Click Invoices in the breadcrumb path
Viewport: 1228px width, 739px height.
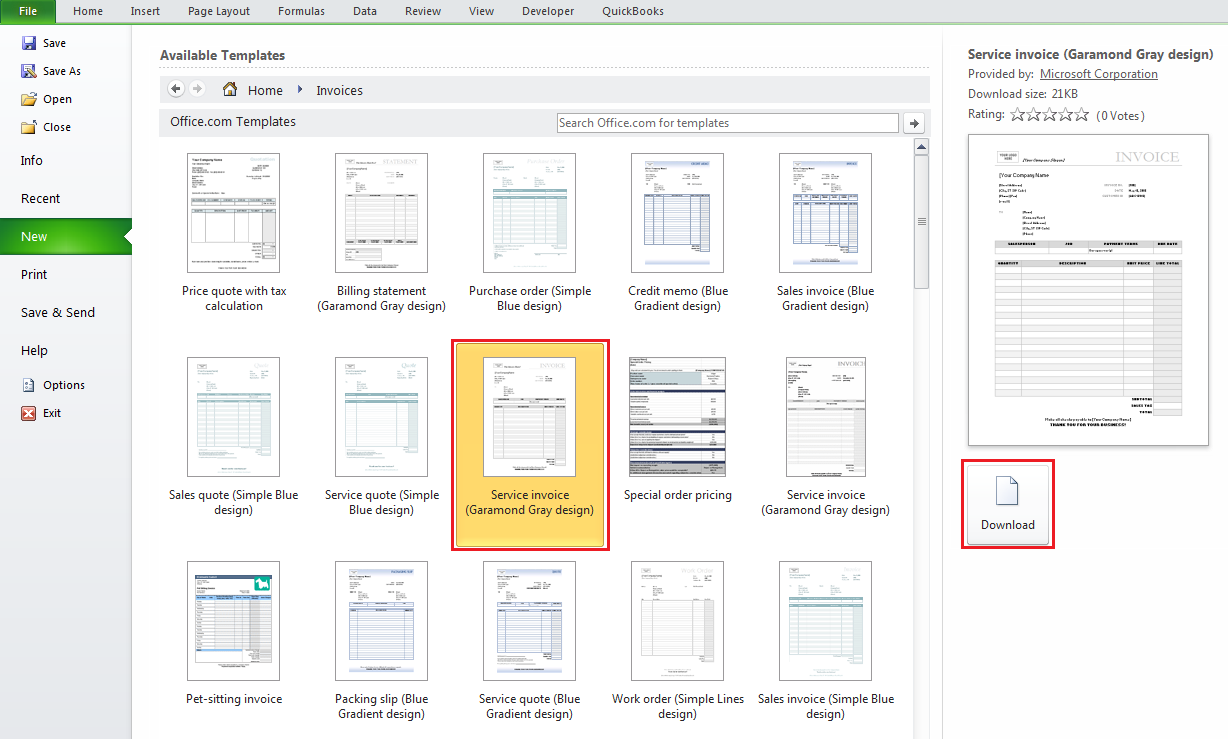339,90
